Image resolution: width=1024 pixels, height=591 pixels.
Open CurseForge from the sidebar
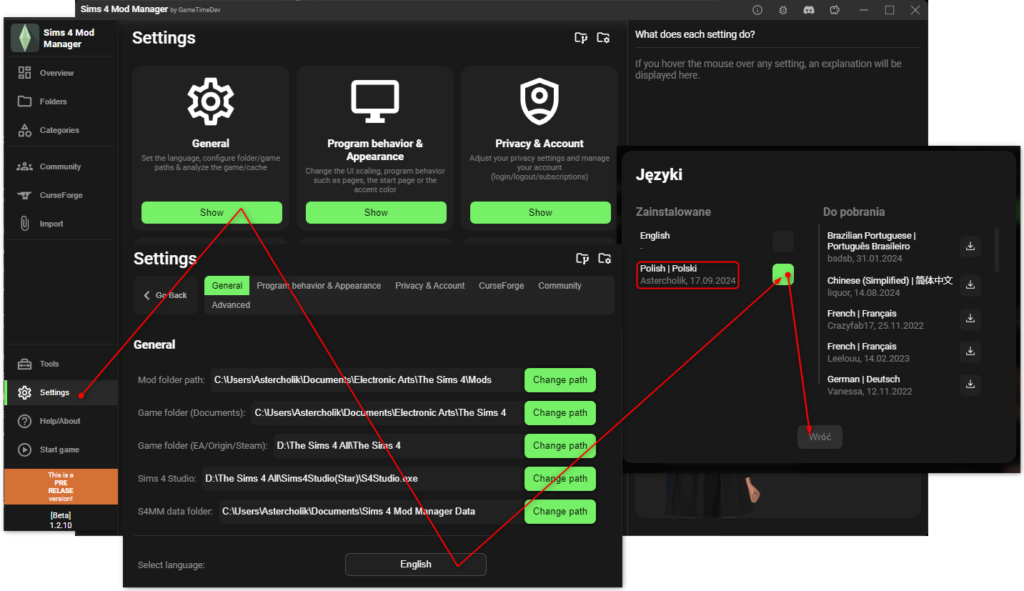[60, 195]
